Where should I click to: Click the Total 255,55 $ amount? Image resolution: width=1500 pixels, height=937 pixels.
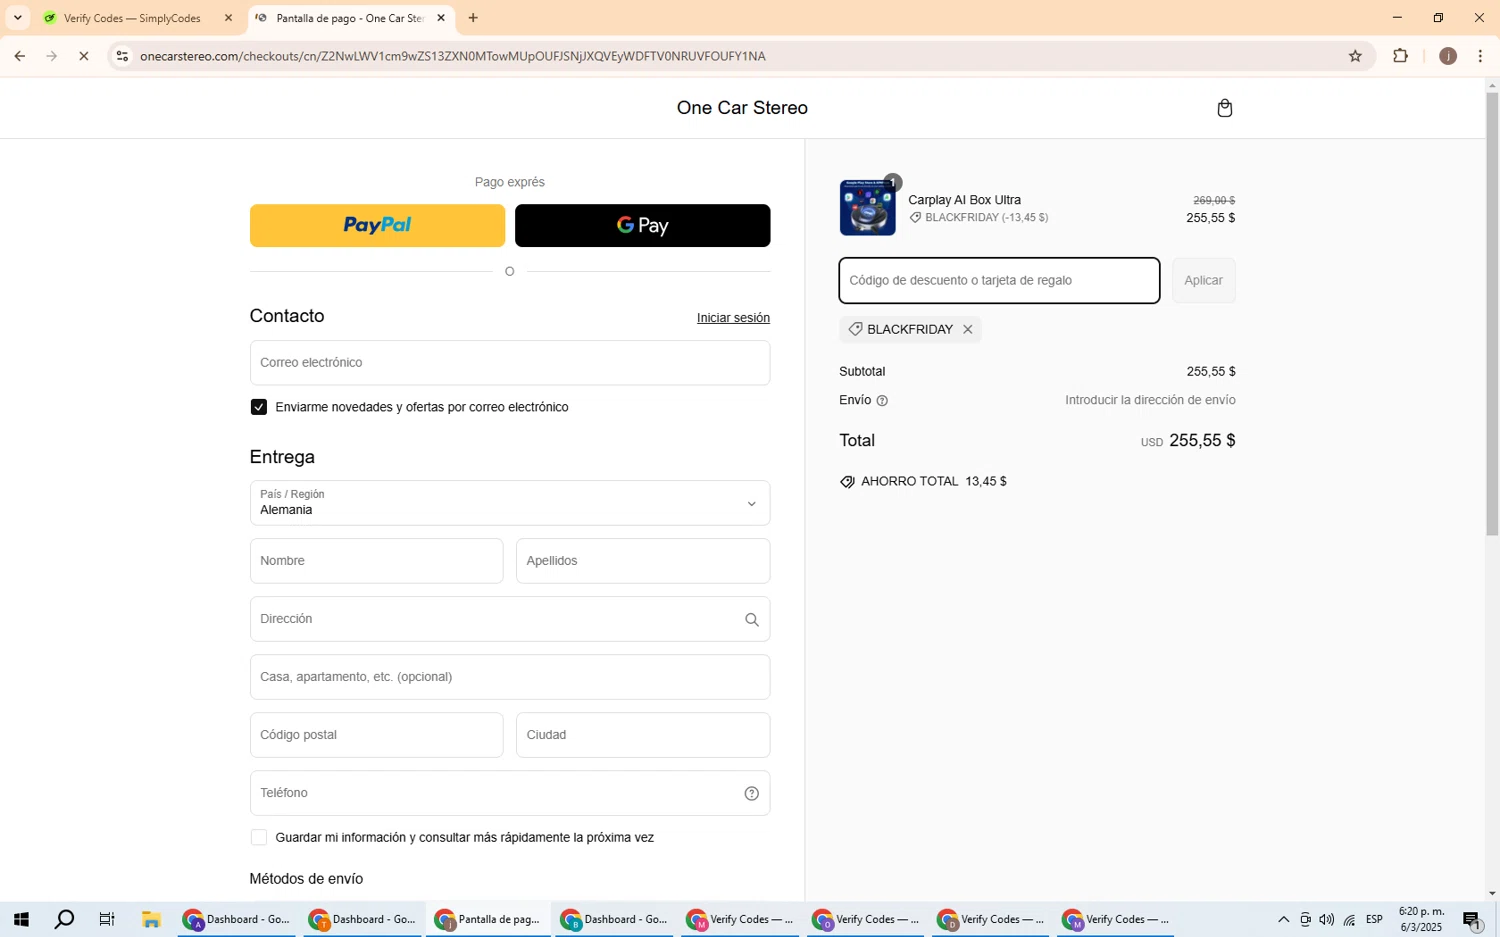coord(1202,441)
